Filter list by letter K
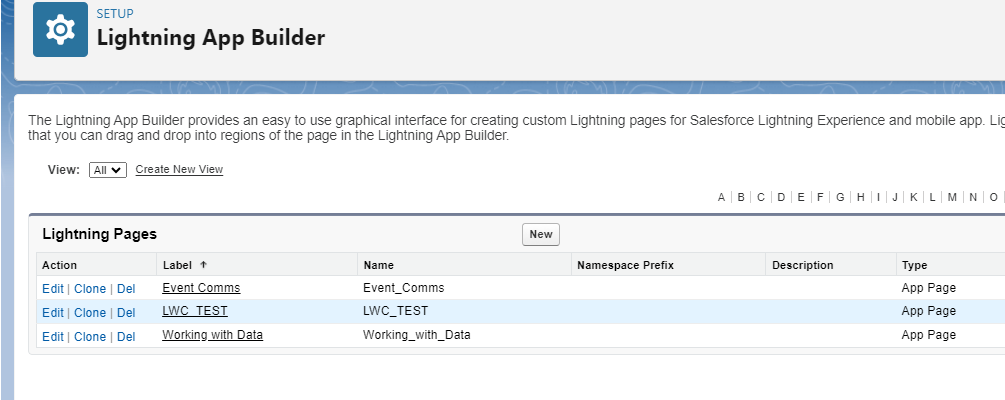This screenshot has height=400, width=1005. point(913,197)
